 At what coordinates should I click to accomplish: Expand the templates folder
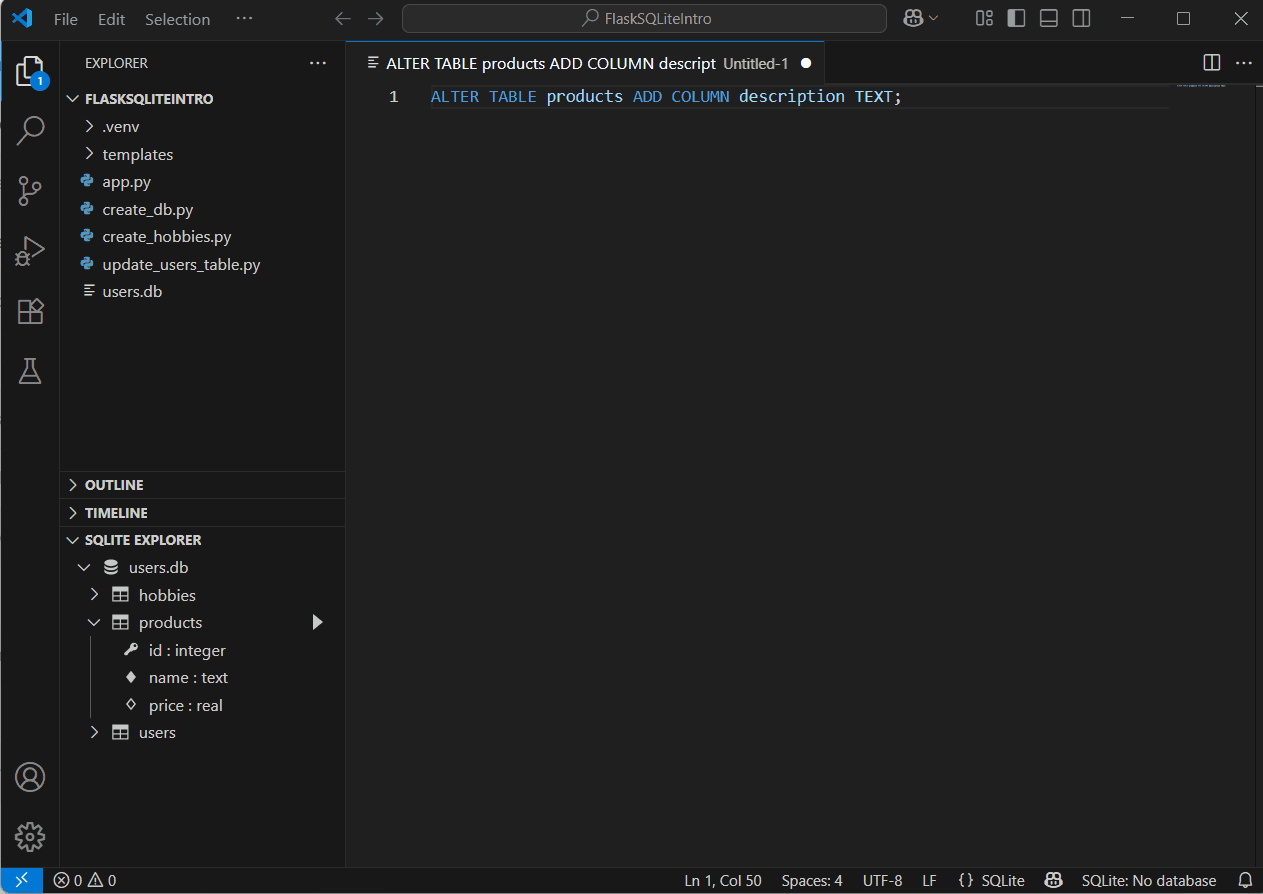(137, 154)
